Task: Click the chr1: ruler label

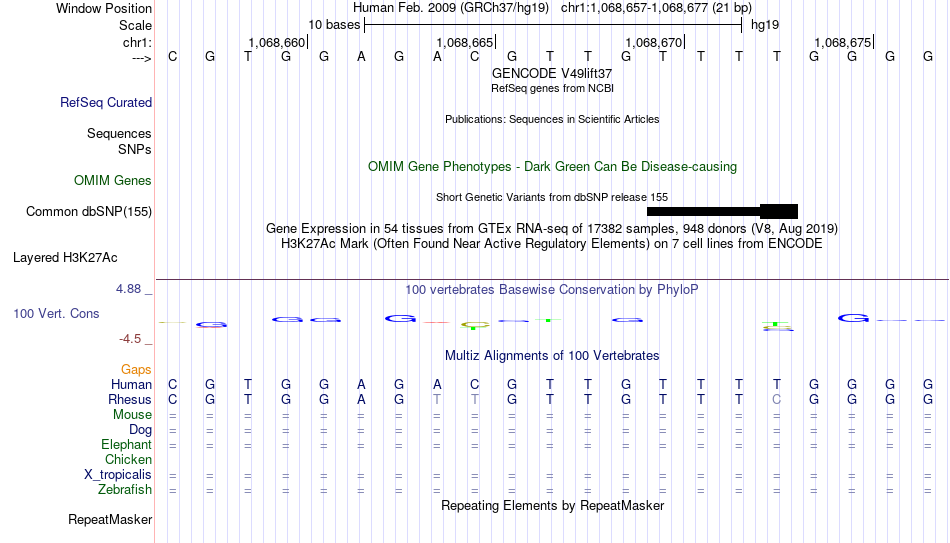Action: (137, 42)
